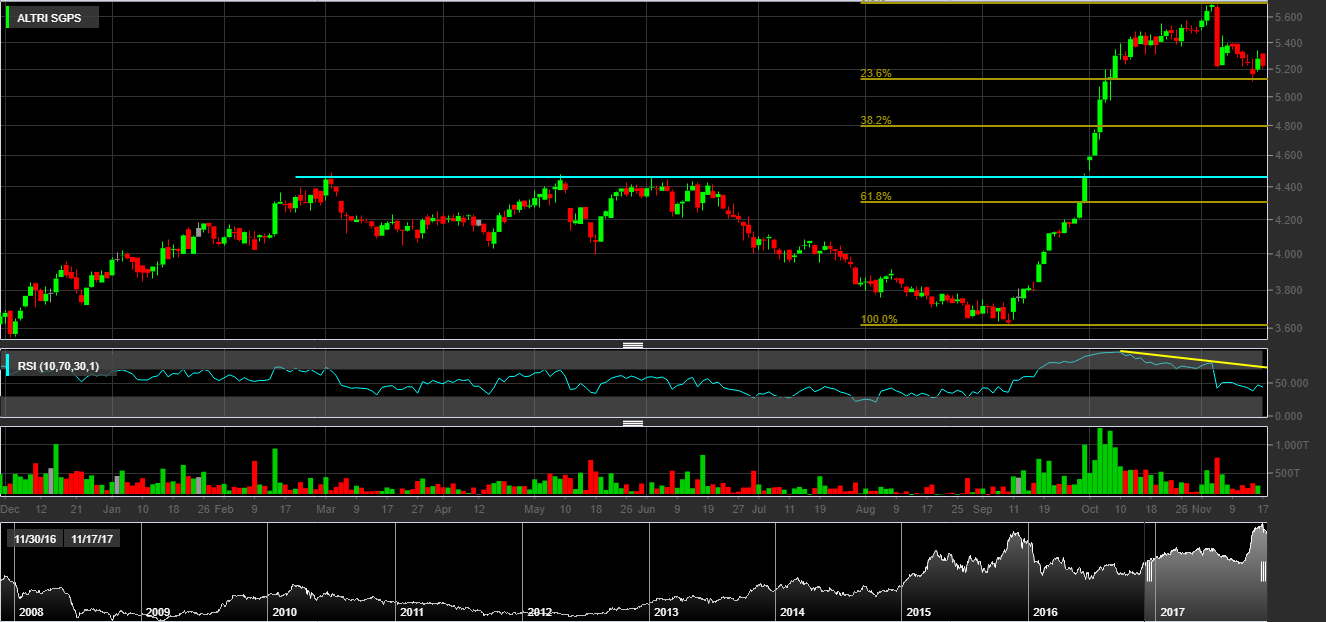Select the cyan horizontal resistance line
The height and width of the screenshot is (622, 1326).
780,178
